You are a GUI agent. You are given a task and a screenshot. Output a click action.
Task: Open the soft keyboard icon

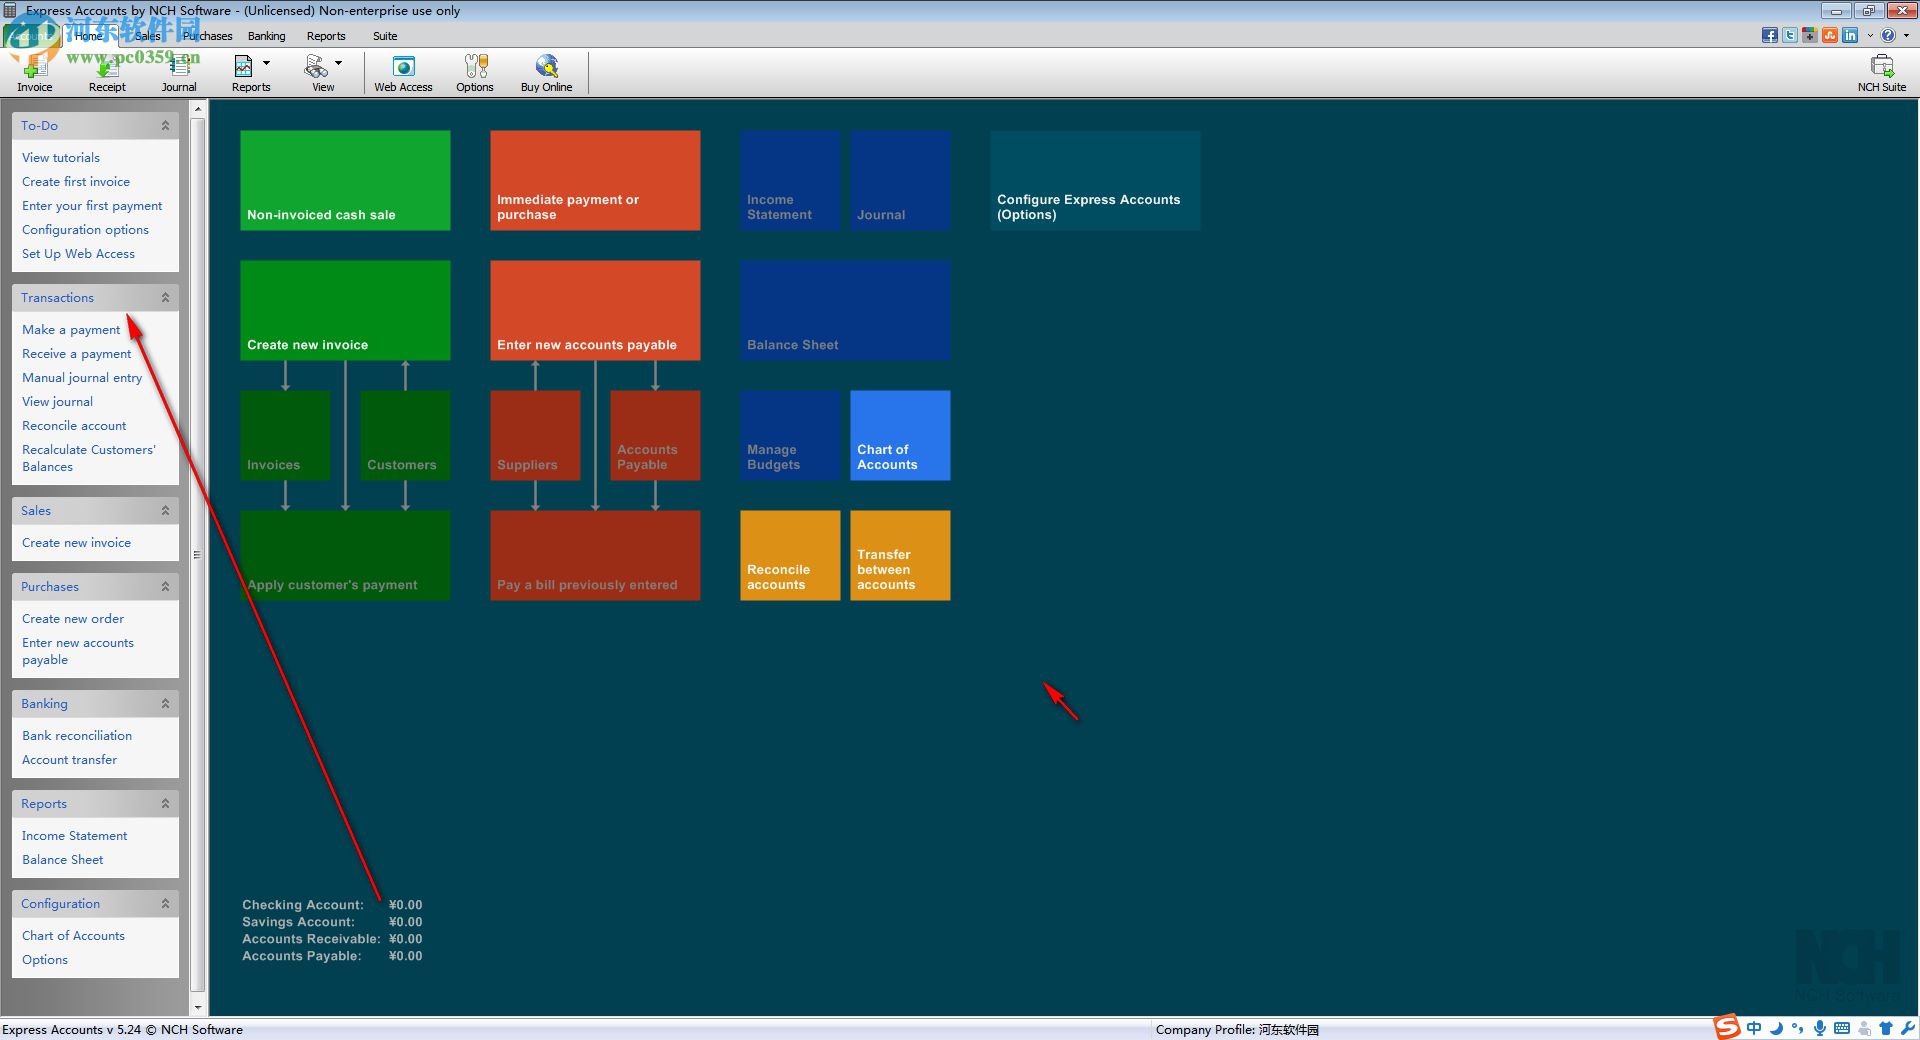pyautogui.click(x=1842, y=1028)
